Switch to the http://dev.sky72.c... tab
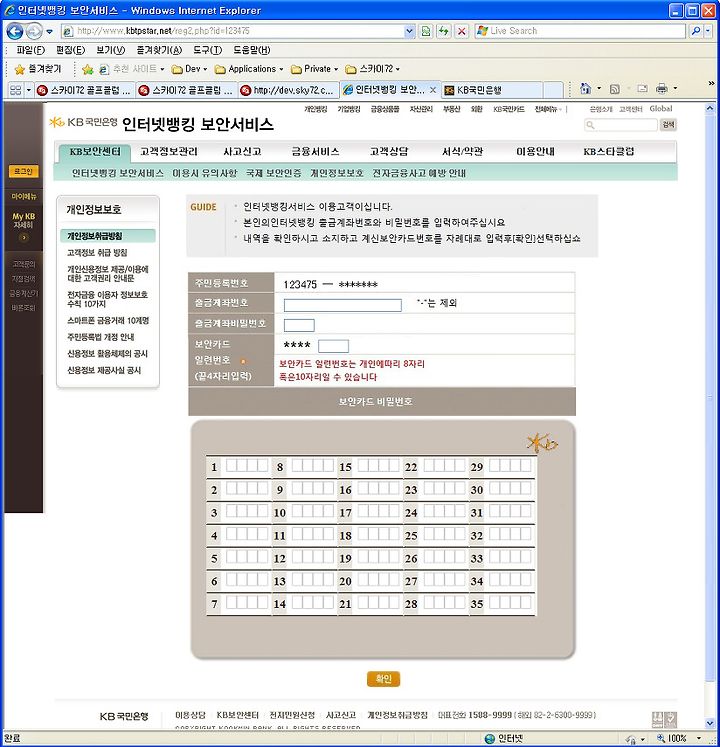This screenshot has height=747, width=720. click(x=288, y=90)
